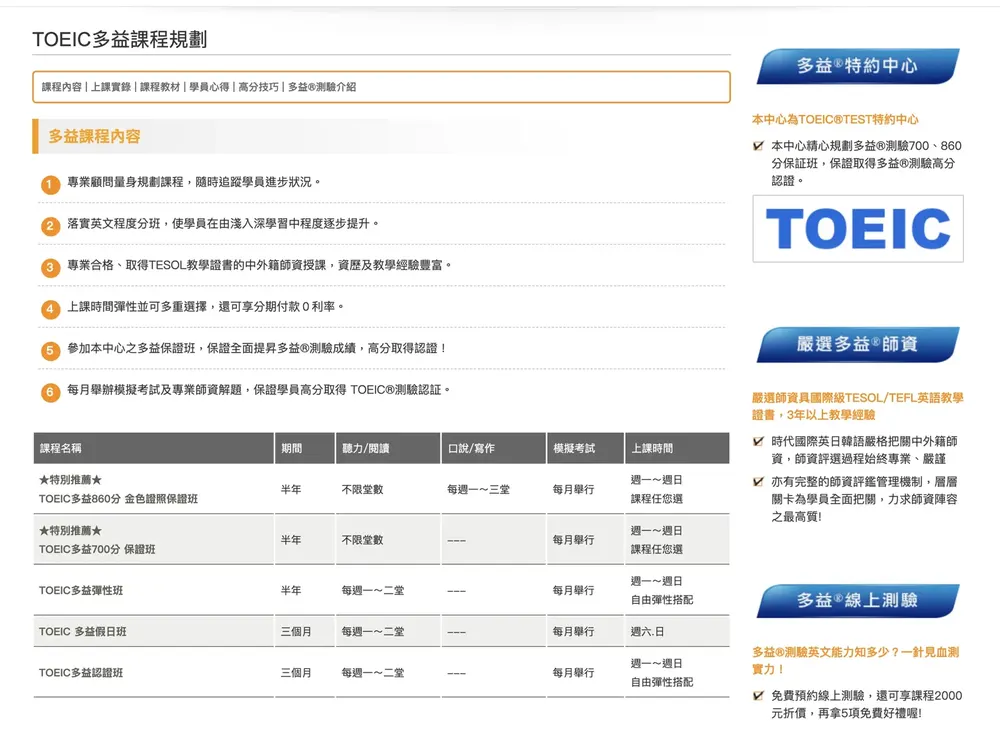1000x737 pixels.
Task: Open the 學員心得 navigation link
Action: point(209,87)
